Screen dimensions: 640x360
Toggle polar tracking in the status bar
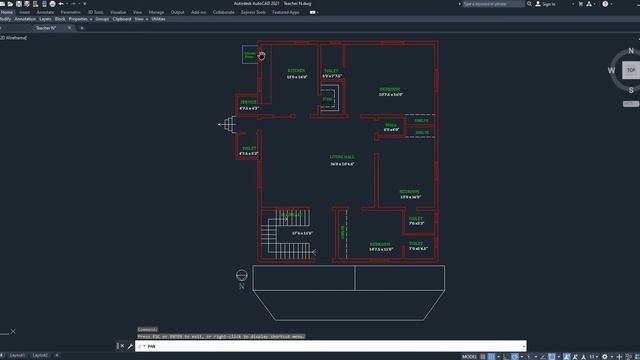514,357
